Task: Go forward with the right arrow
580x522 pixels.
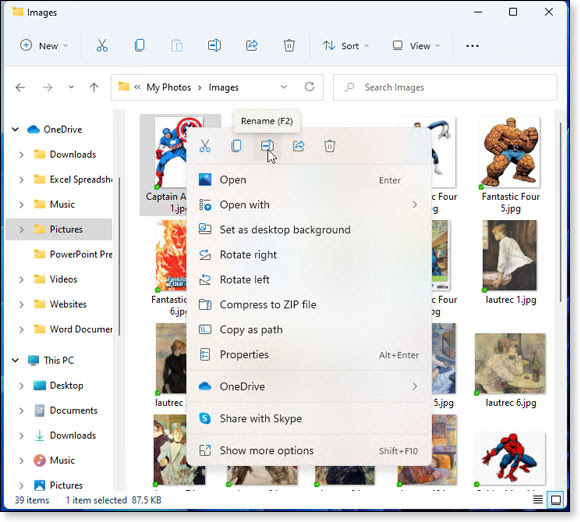Action: (47, 88)
